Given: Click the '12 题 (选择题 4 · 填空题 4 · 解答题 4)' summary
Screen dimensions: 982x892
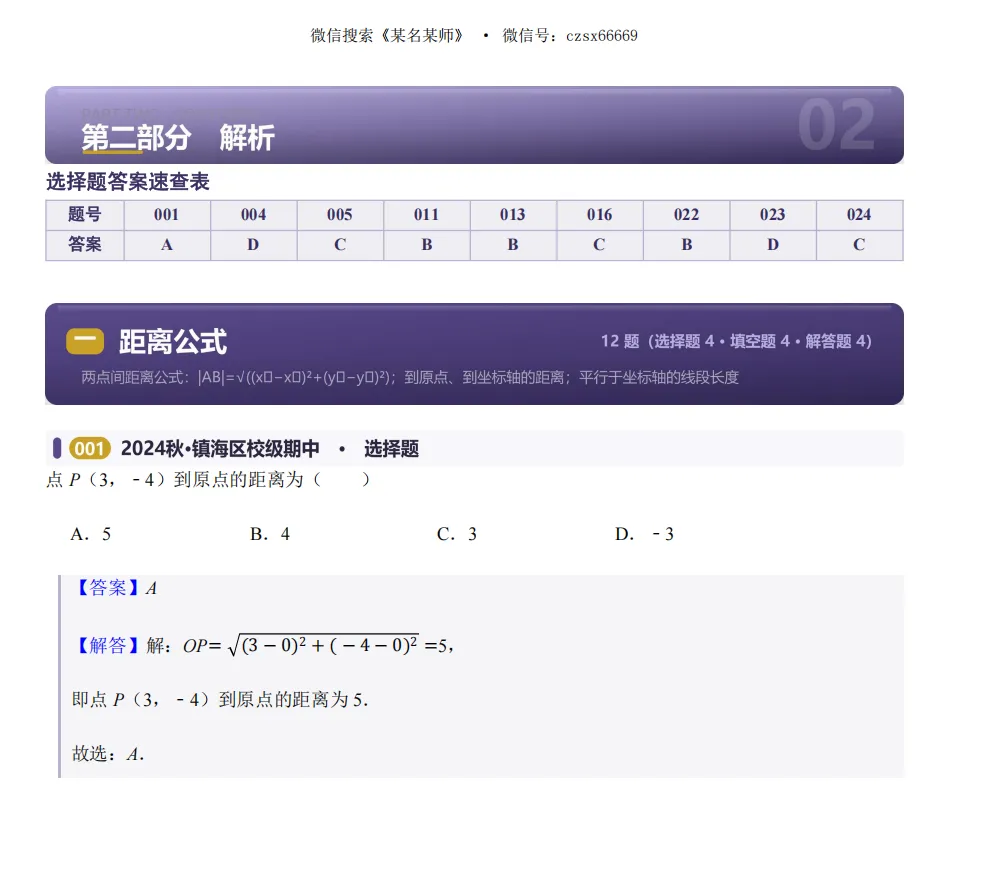Looking at the screenshot, I should pos(736,341).
